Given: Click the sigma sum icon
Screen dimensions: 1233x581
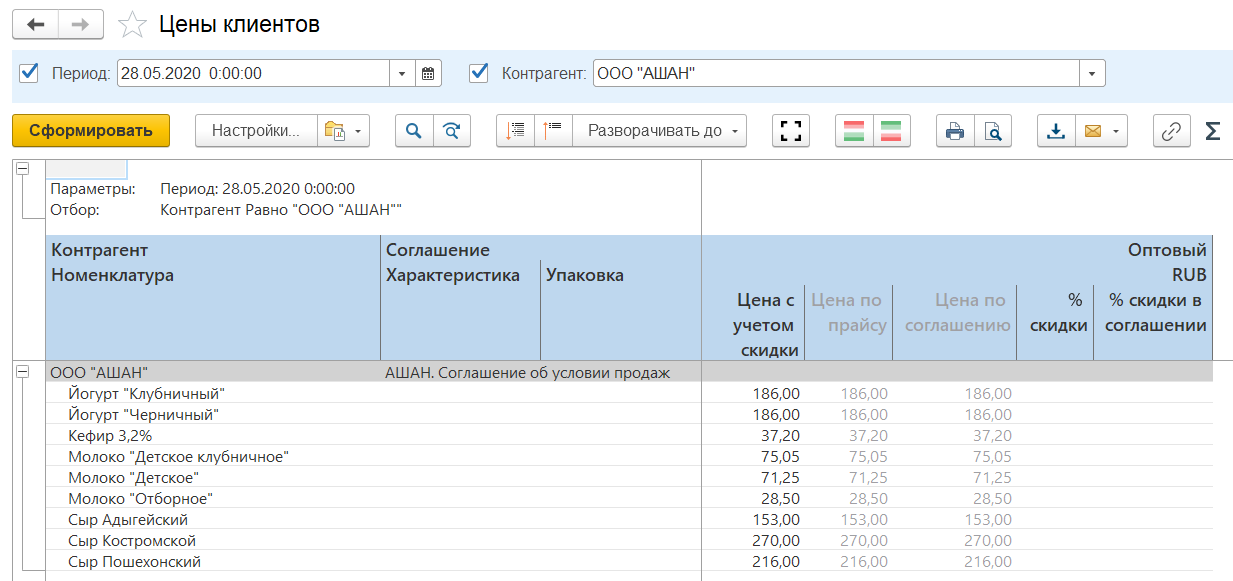Looking at the screenshot, I should point(1212,131).
